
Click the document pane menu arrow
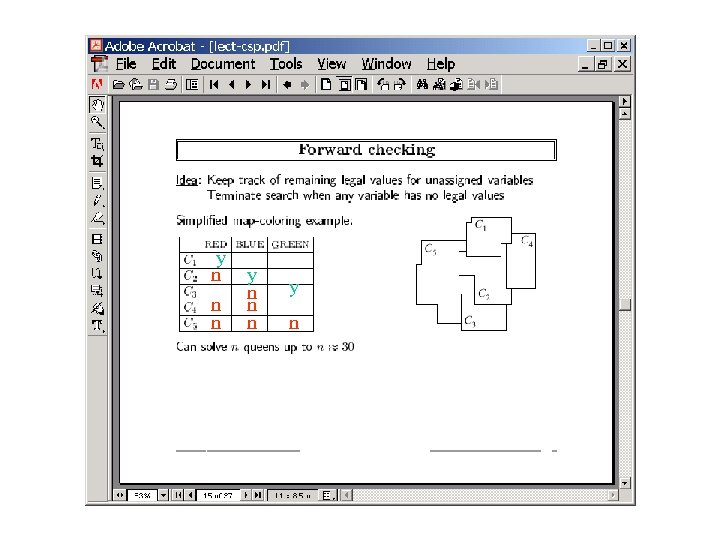(x=624, y=101)
